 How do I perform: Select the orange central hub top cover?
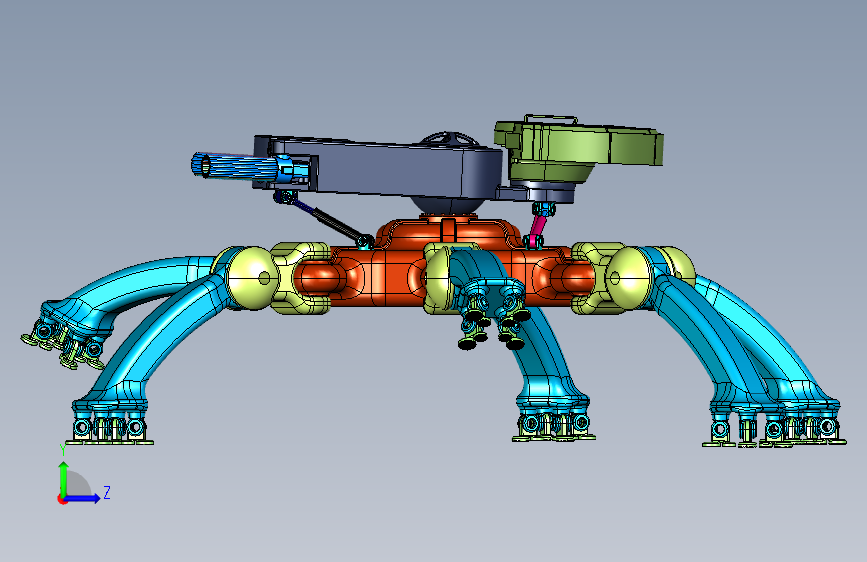click(447, 233)
